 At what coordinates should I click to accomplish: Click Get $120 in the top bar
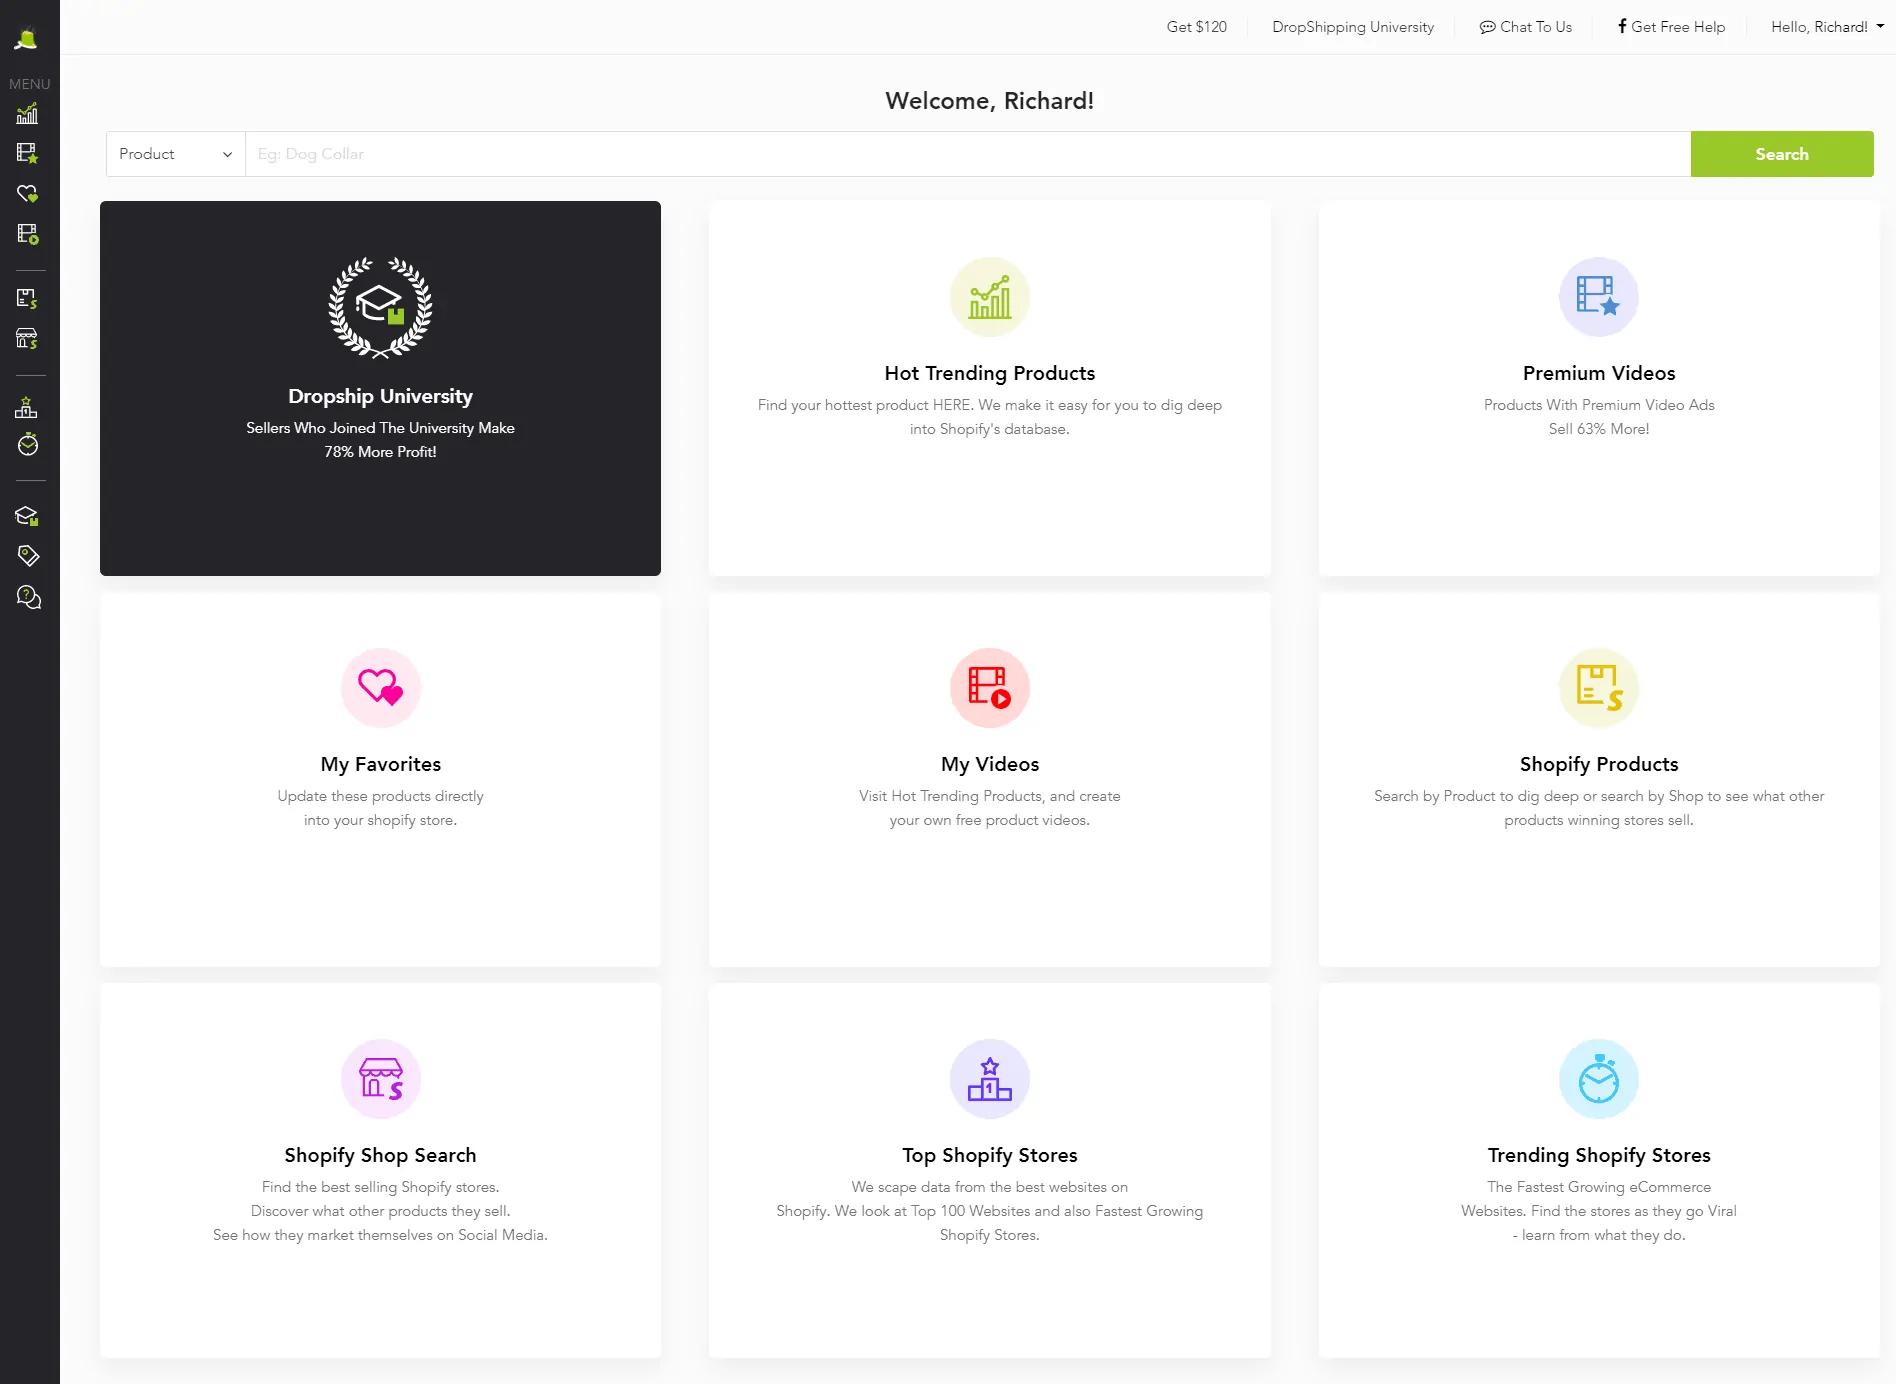point(1196,27)
